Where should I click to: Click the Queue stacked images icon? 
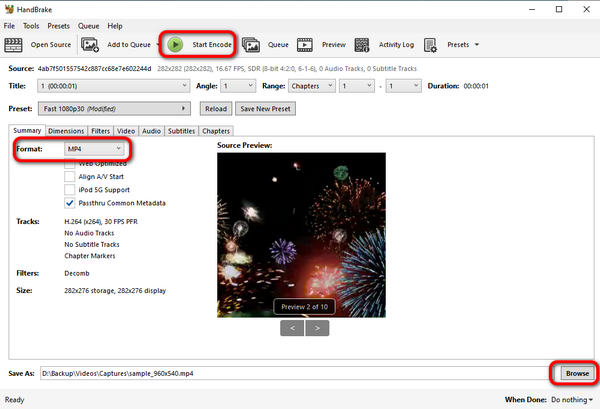(x=251, y=45)
